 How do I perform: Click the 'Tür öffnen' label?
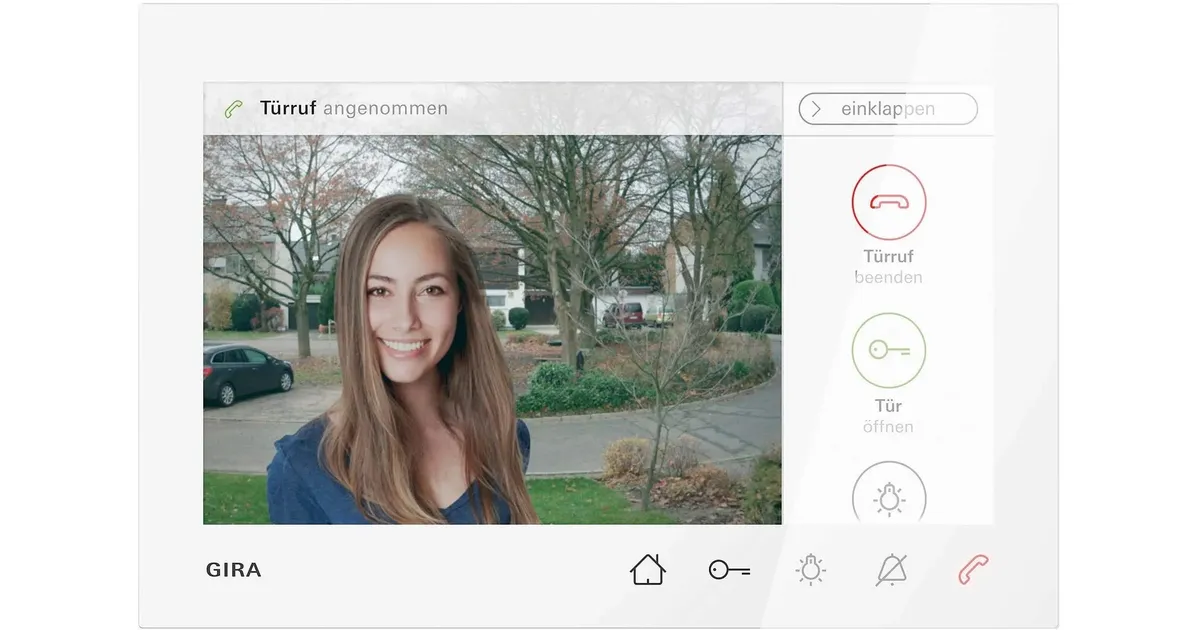888,416
